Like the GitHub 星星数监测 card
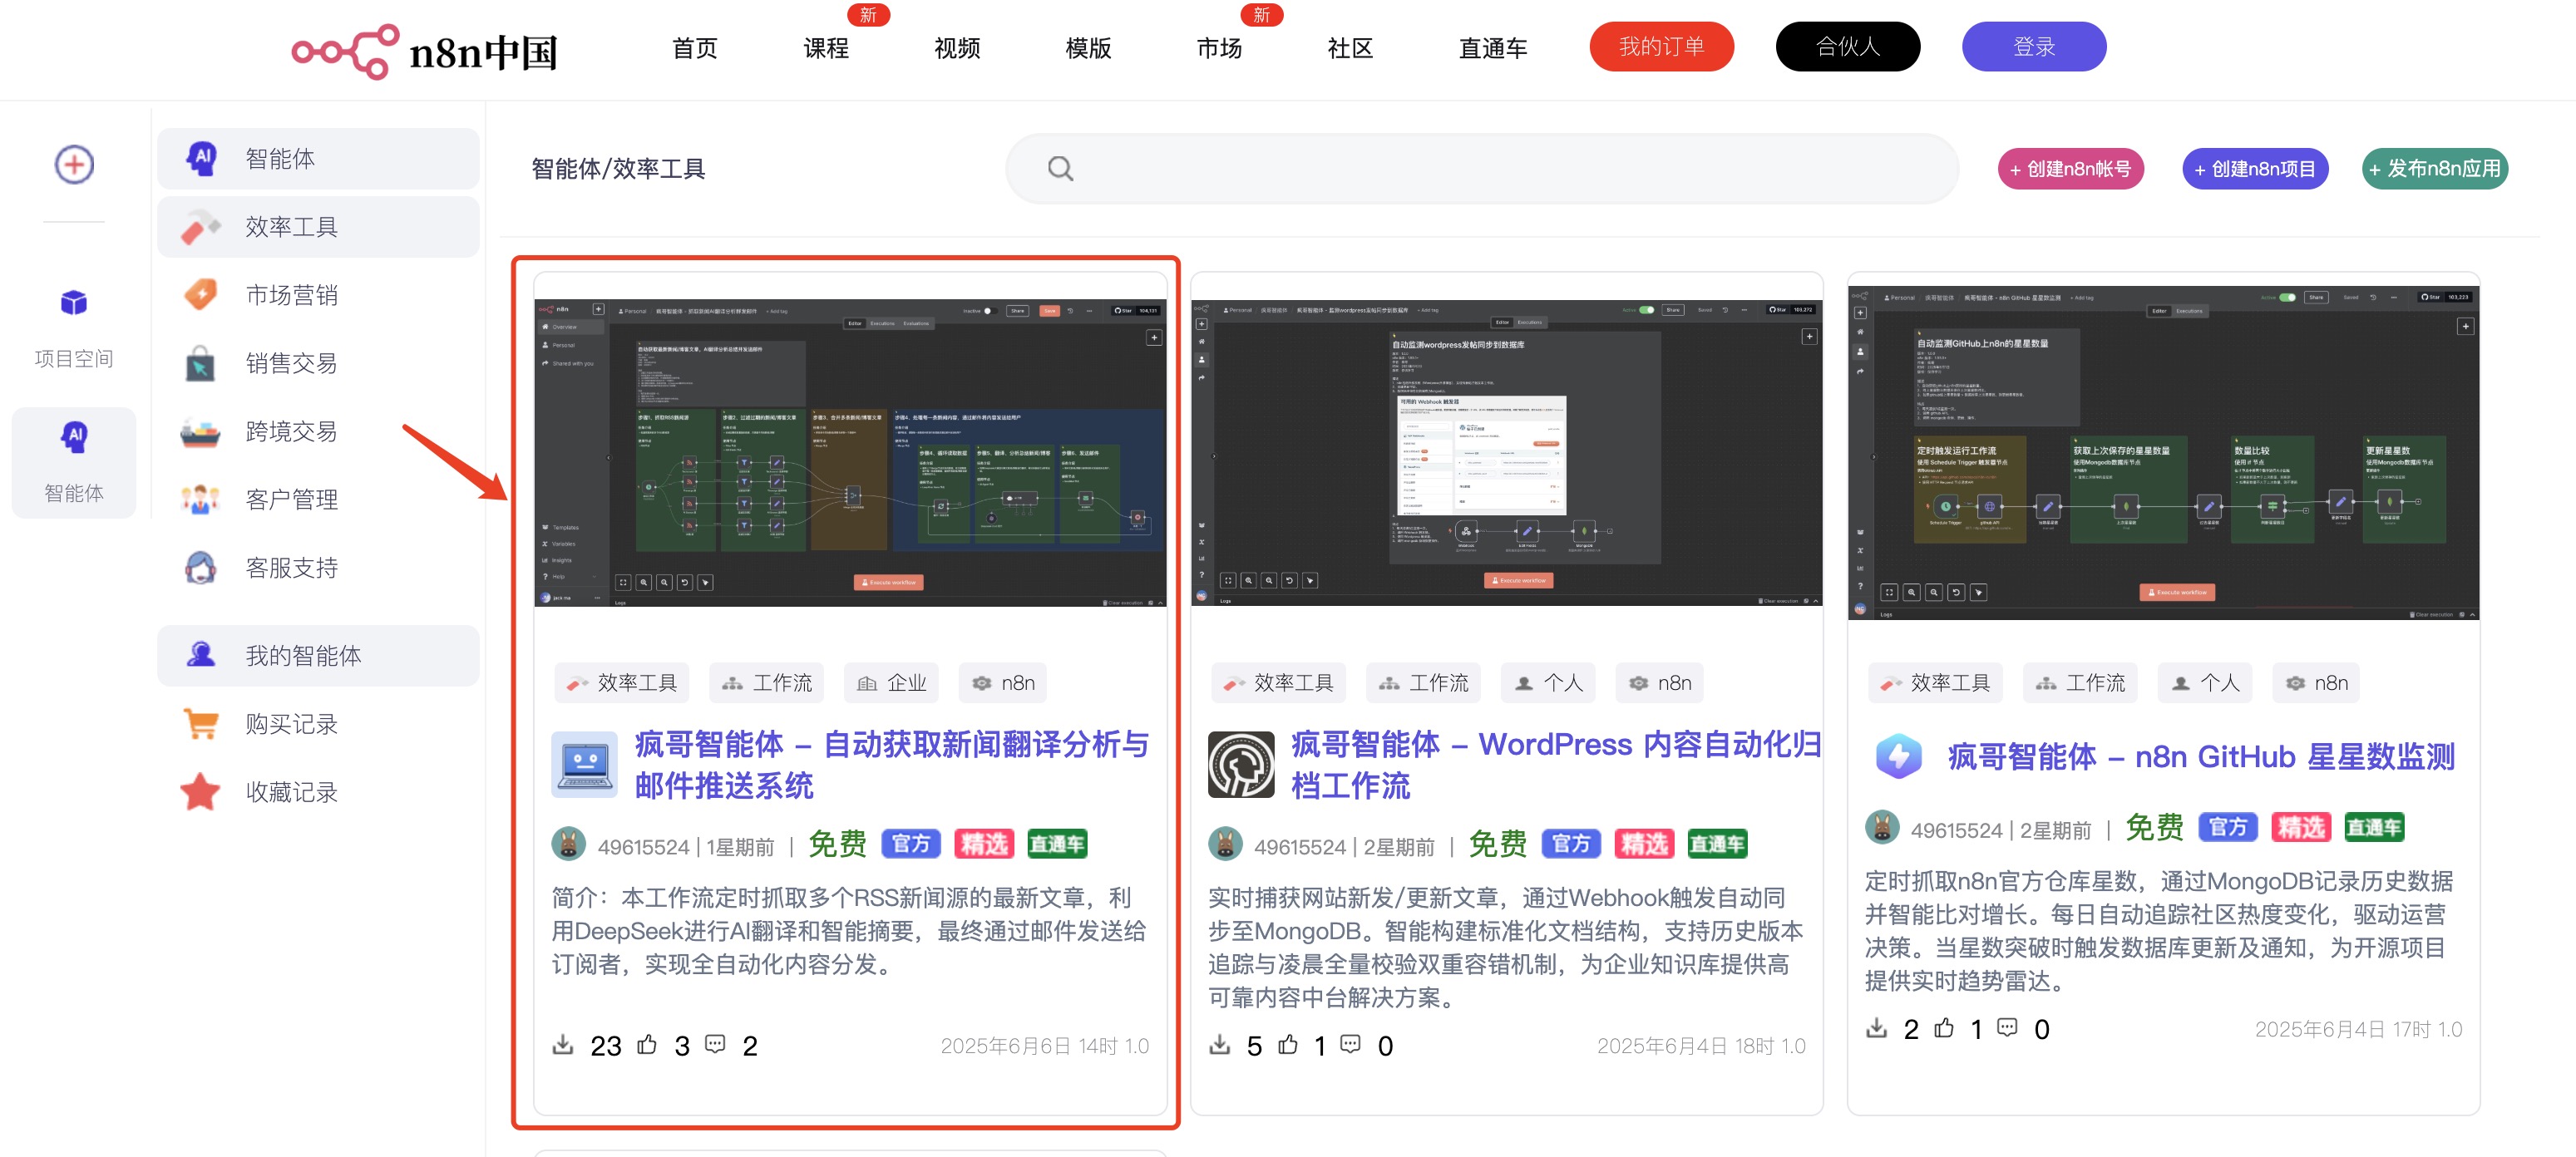2576x1157 pixels. click(1944, 1027)
